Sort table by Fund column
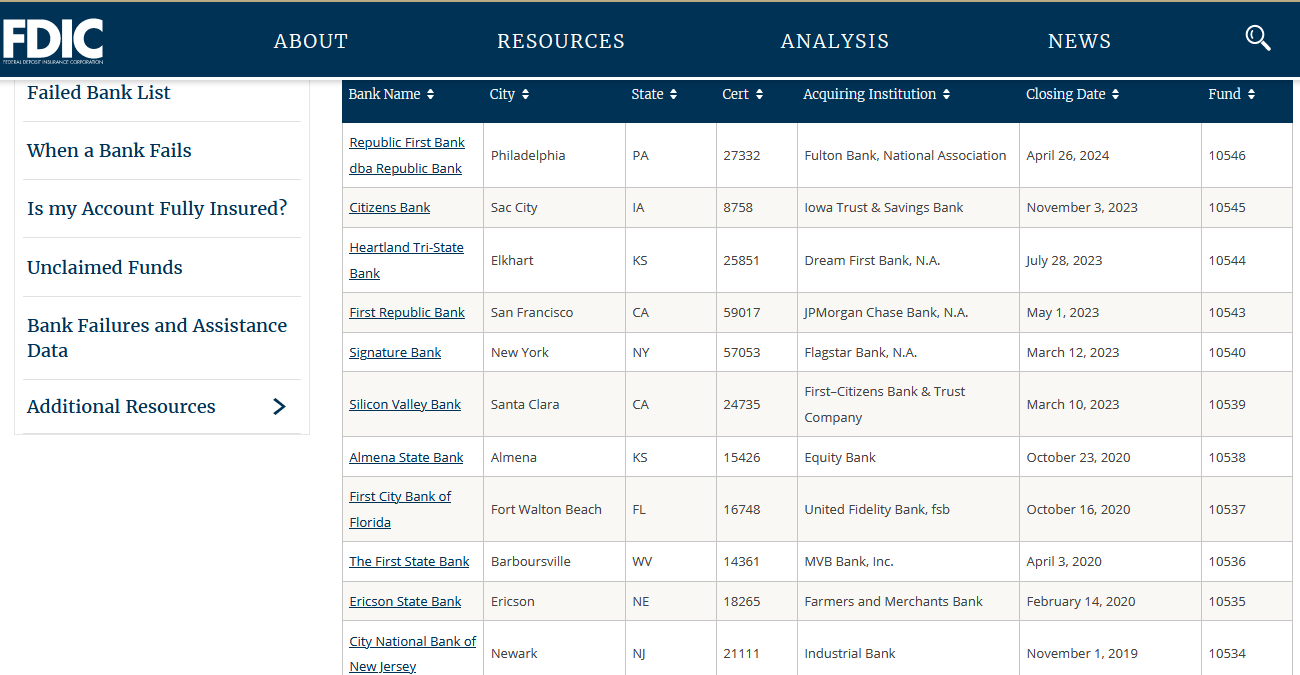1300x675 pixels. [1231, 94]
